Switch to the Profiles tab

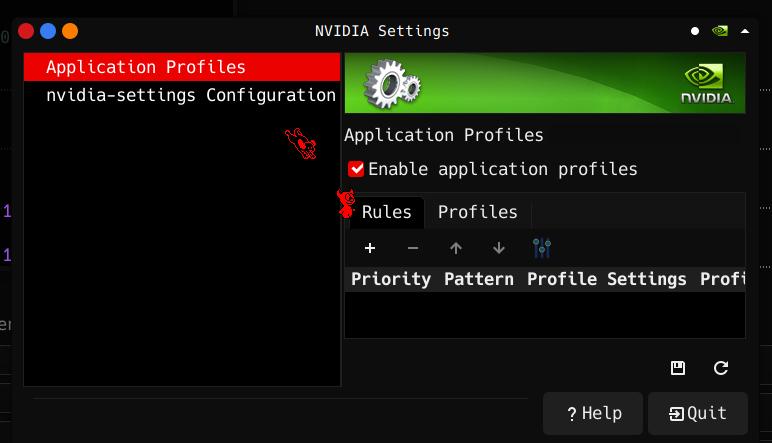[477, 212]
